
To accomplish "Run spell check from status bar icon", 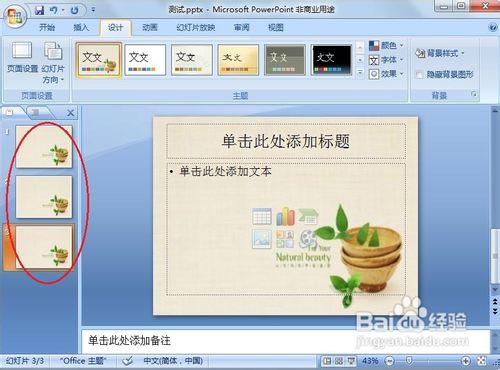I will tap(127, 361).
